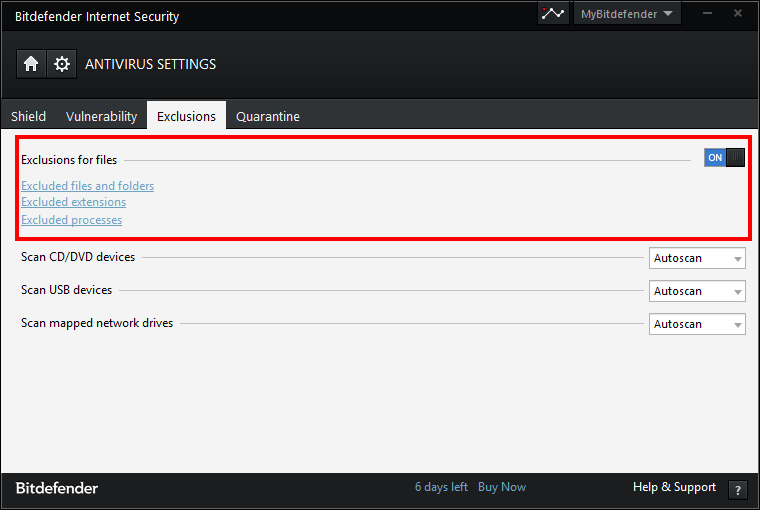Screen dimensions: 760x510
Task: Click the Buy Now link
Action: coord(502,487)
